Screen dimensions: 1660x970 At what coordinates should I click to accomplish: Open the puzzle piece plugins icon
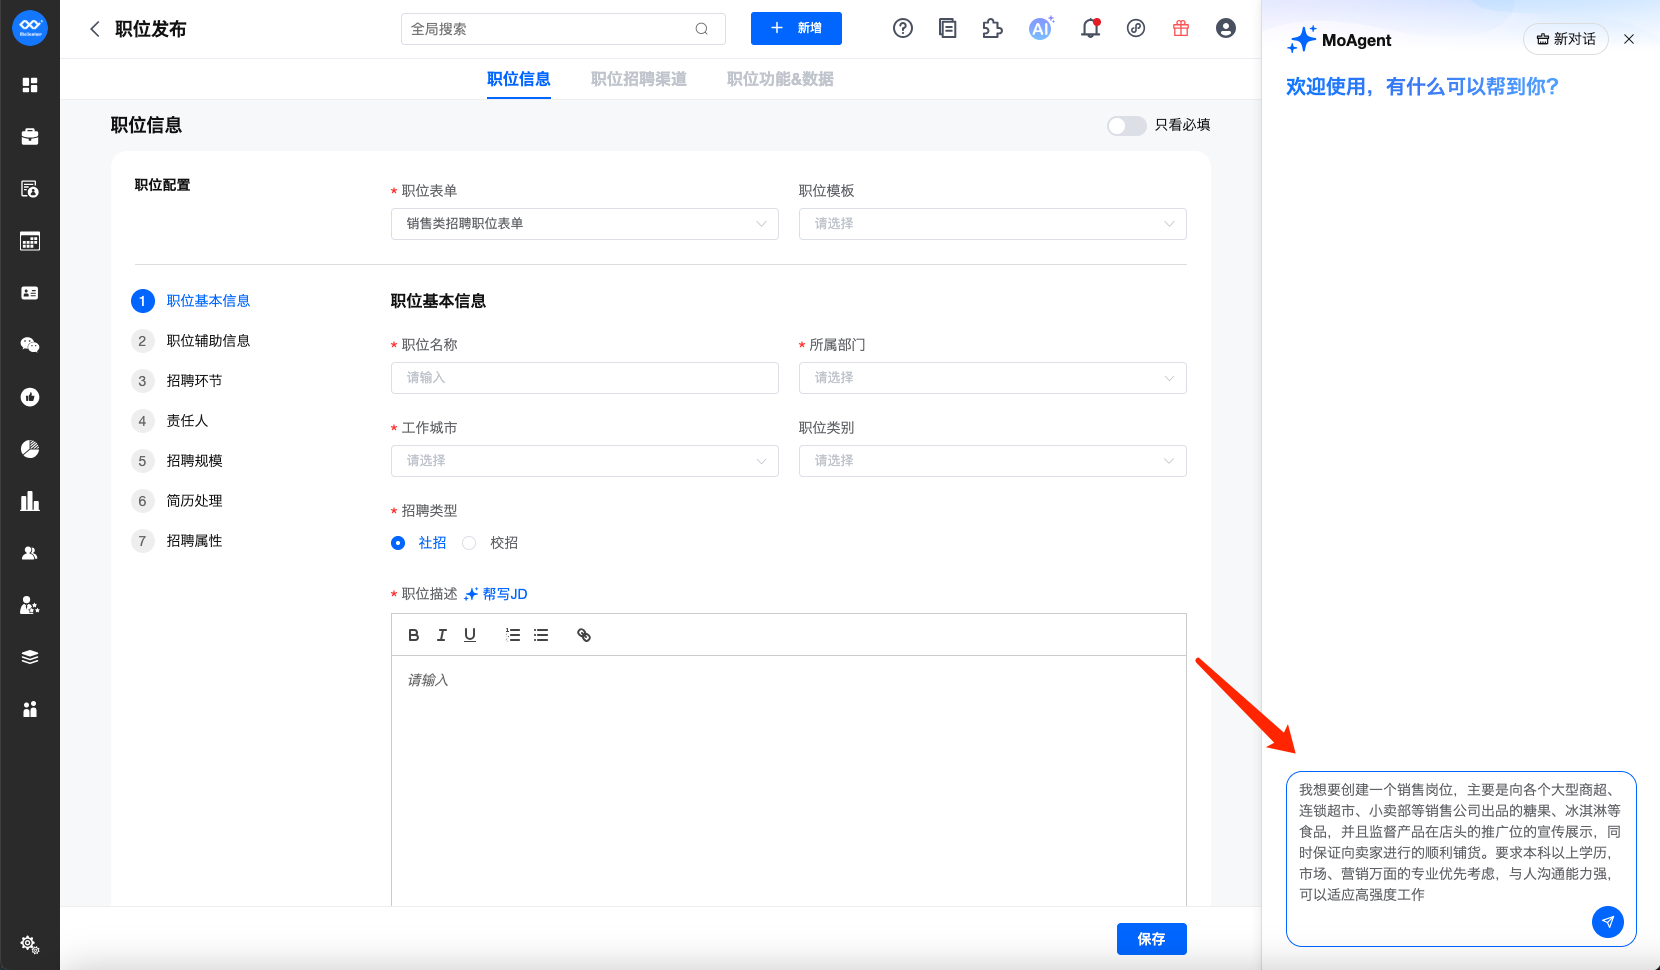coord(992,29)
